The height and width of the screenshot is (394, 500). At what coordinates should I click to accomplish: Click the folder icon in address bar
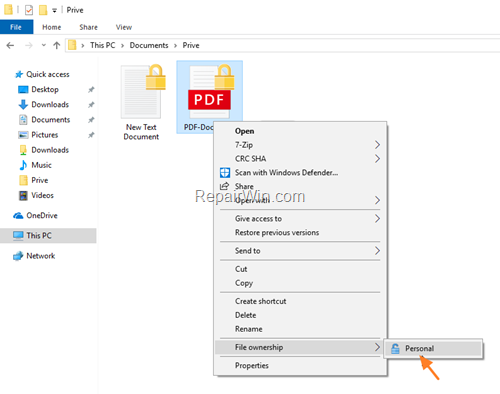(x=72, y=45)
